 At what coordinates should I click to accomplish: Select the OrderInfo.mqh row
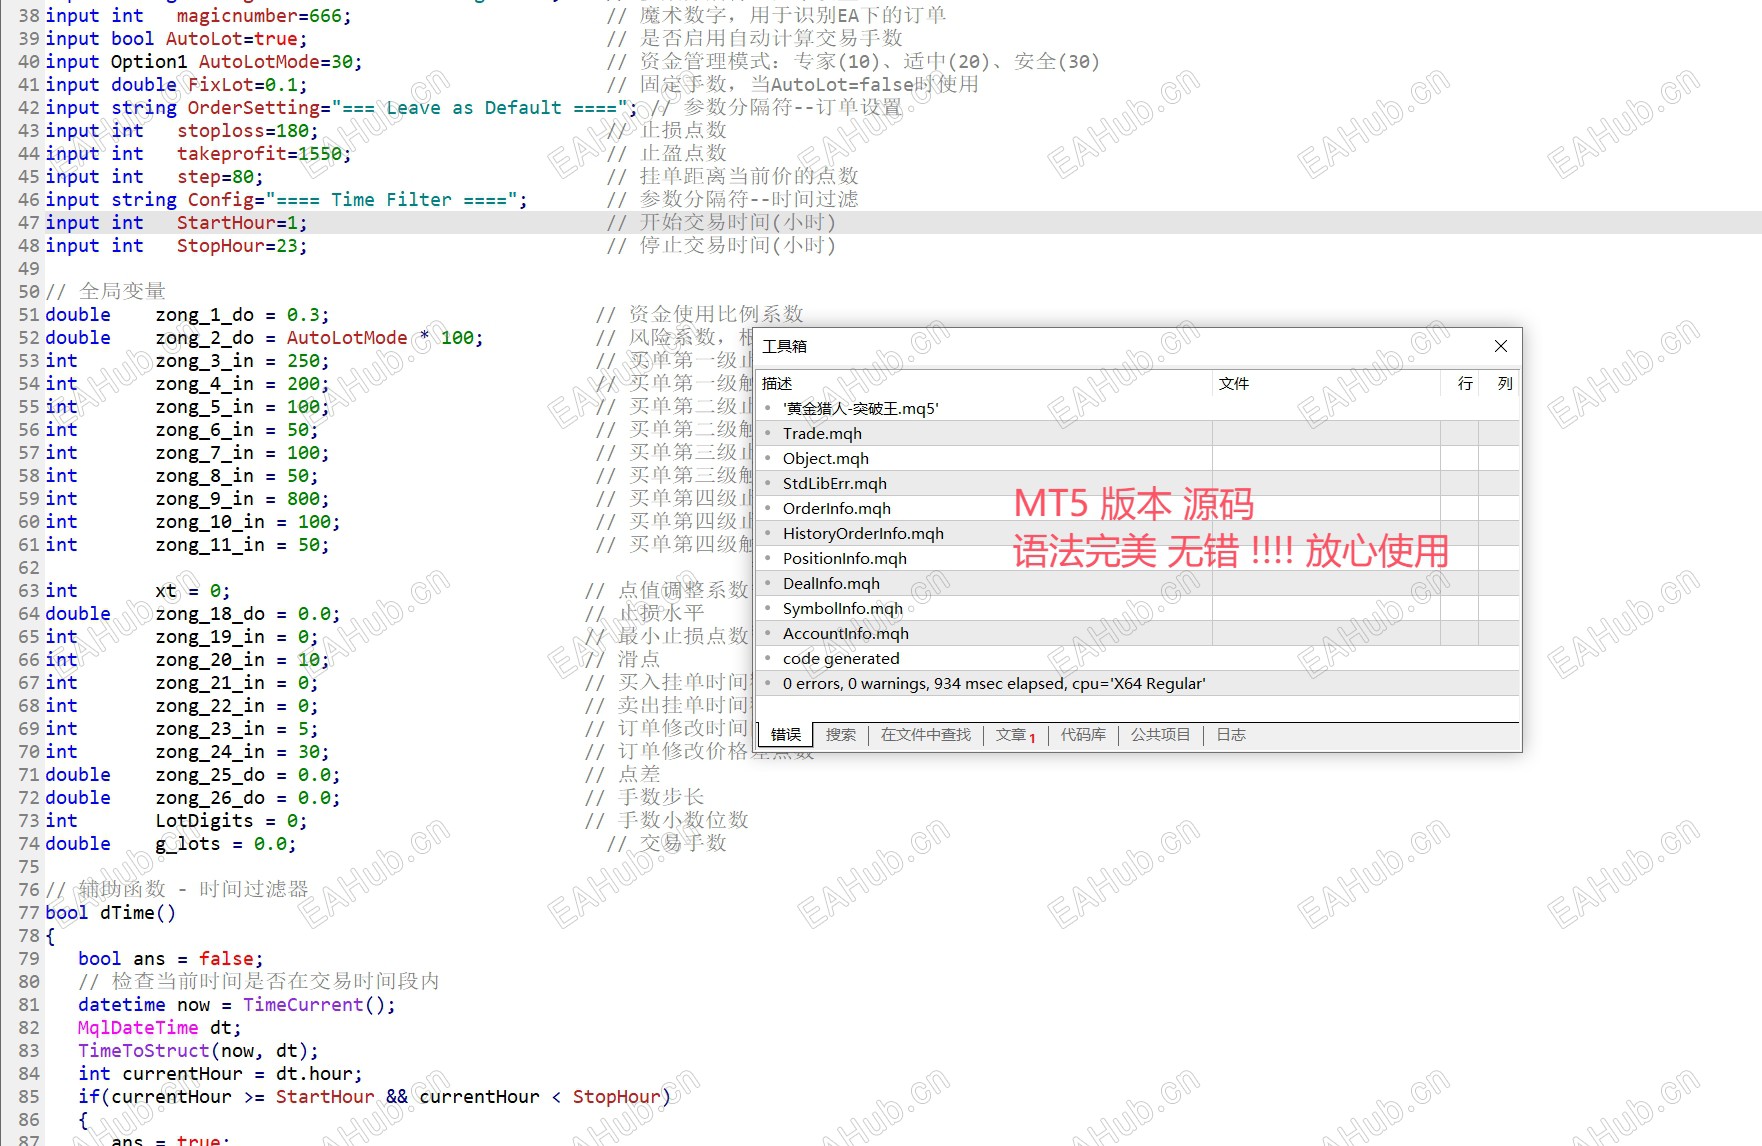click(x=1138, y=508)
